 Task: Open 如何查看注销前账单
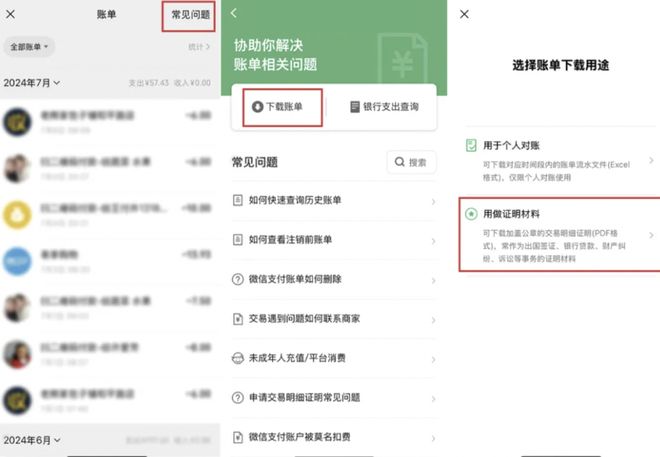(x=334, y=240)
